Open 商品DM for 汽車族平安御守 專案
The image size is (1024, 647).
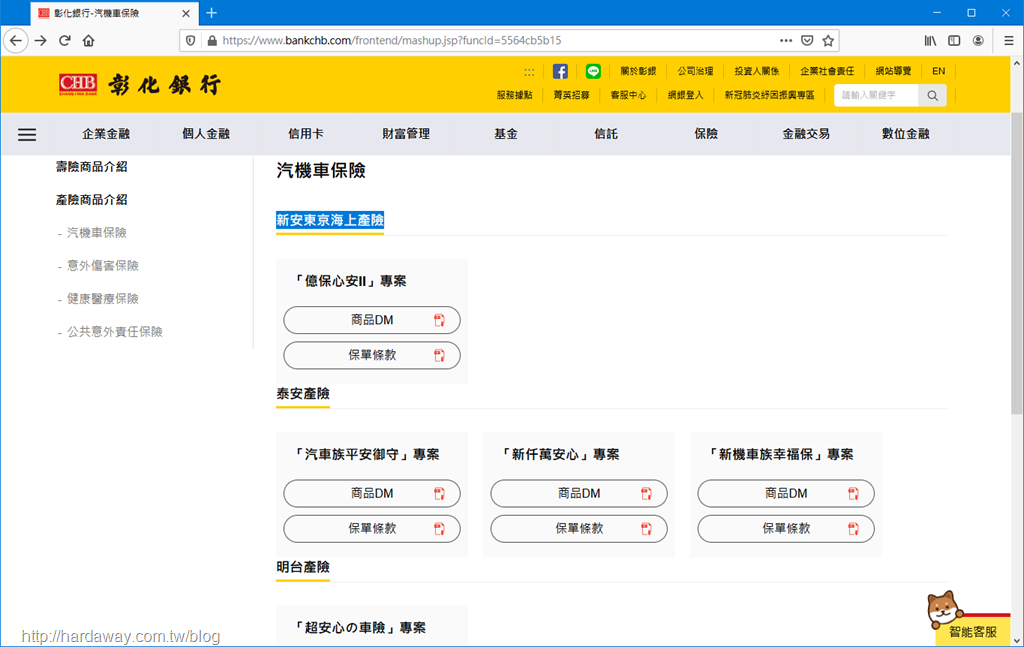coord(372,494)
